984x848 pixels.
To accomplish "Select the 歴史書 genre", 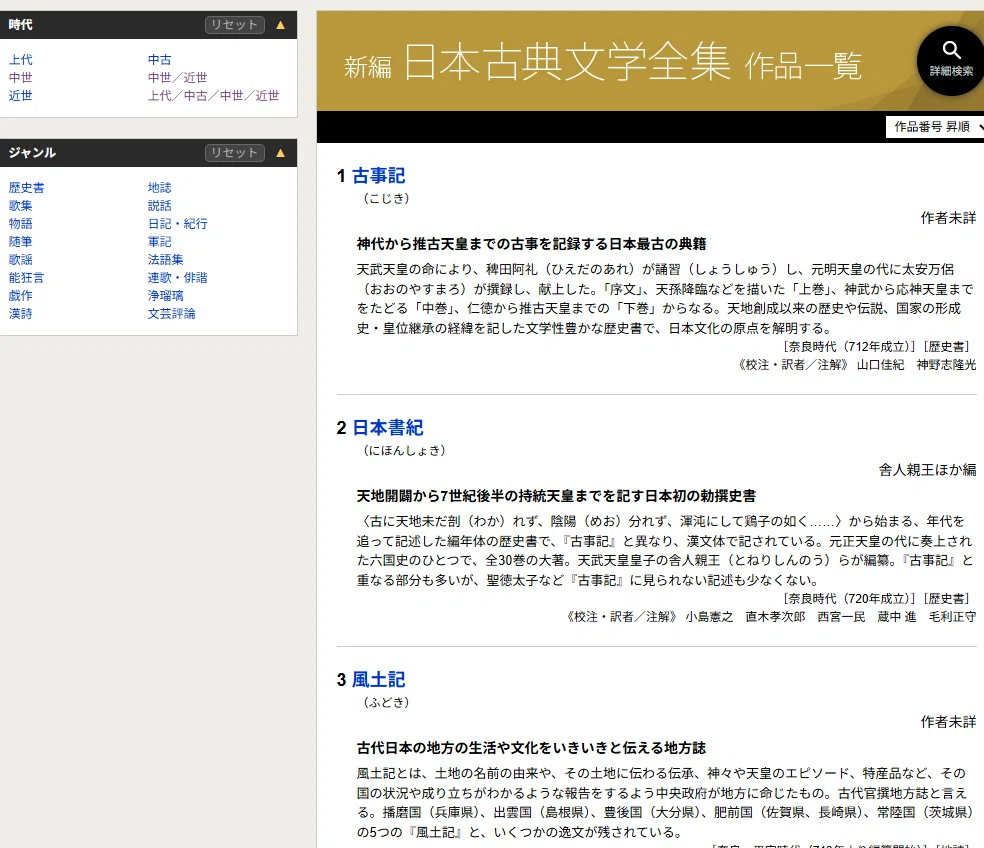I will click(x=26, y=188).
